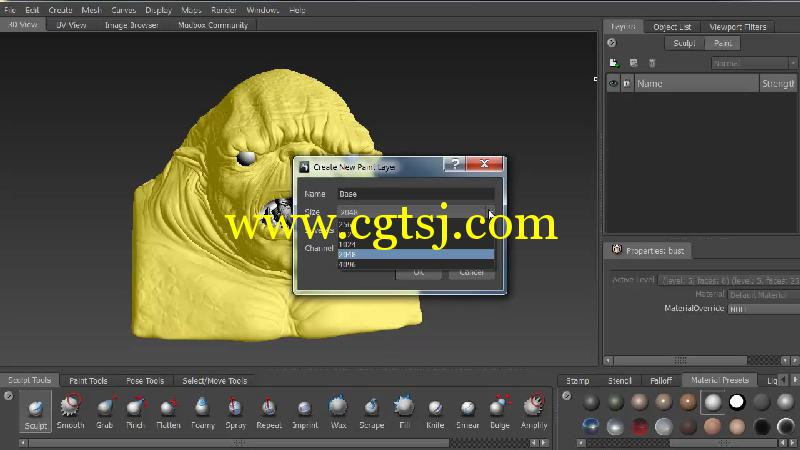The height and width of the screenshot is (450, 800).
Task: Select the white flat material preset
Action: (737, 402)
